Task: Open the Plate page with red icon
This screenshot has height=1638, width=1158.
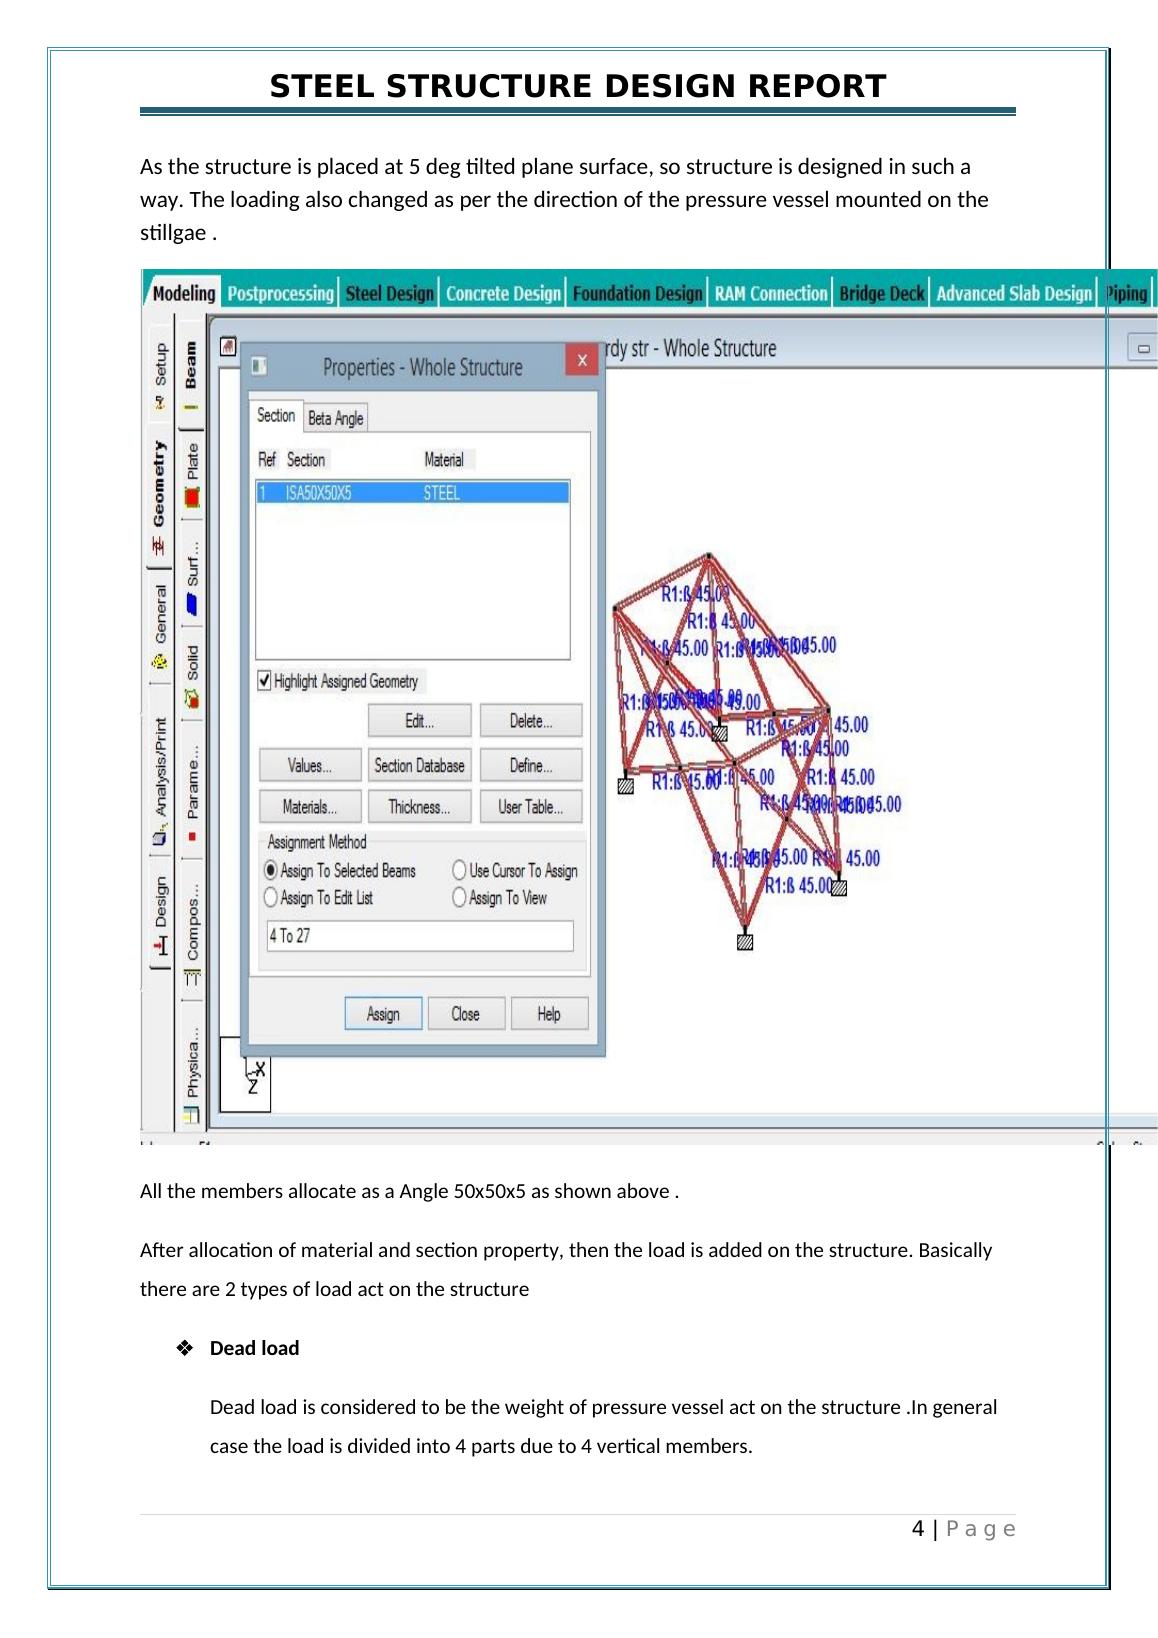Action: [192, 474]
